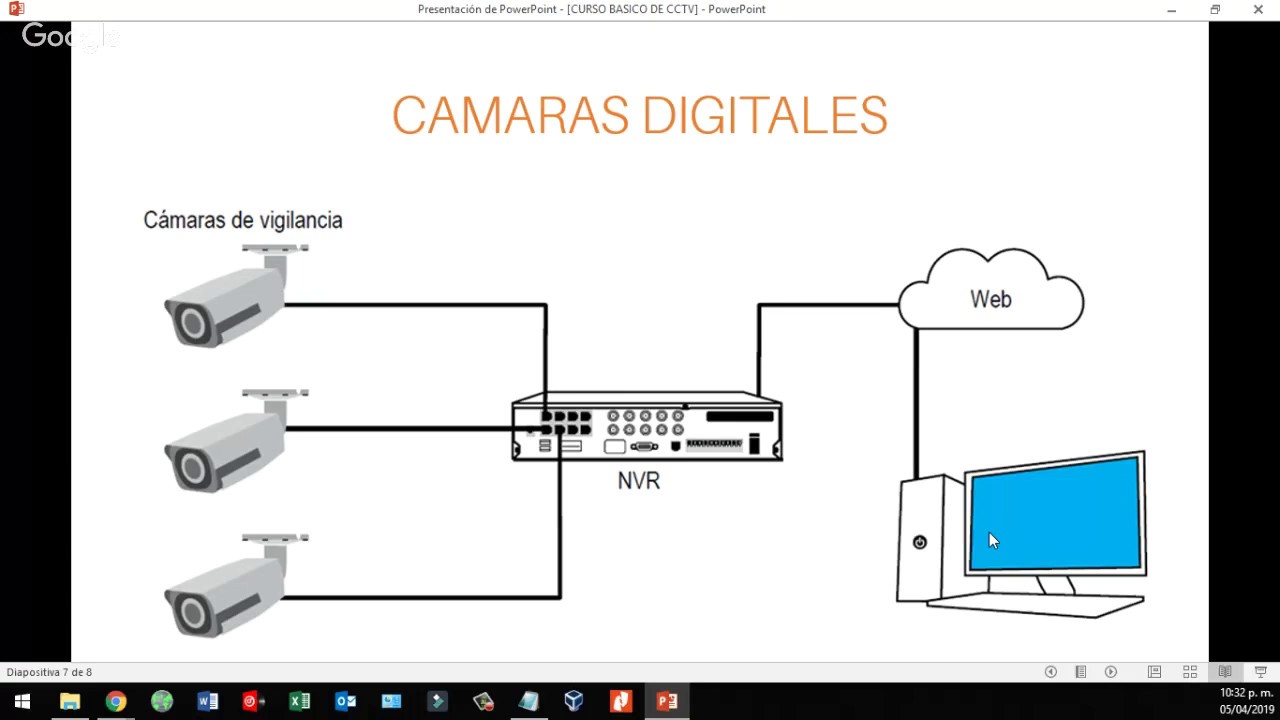Open Outlook from the taskbar
Viewport: 1280px width, 720px height.
click(x=345, y=701)
